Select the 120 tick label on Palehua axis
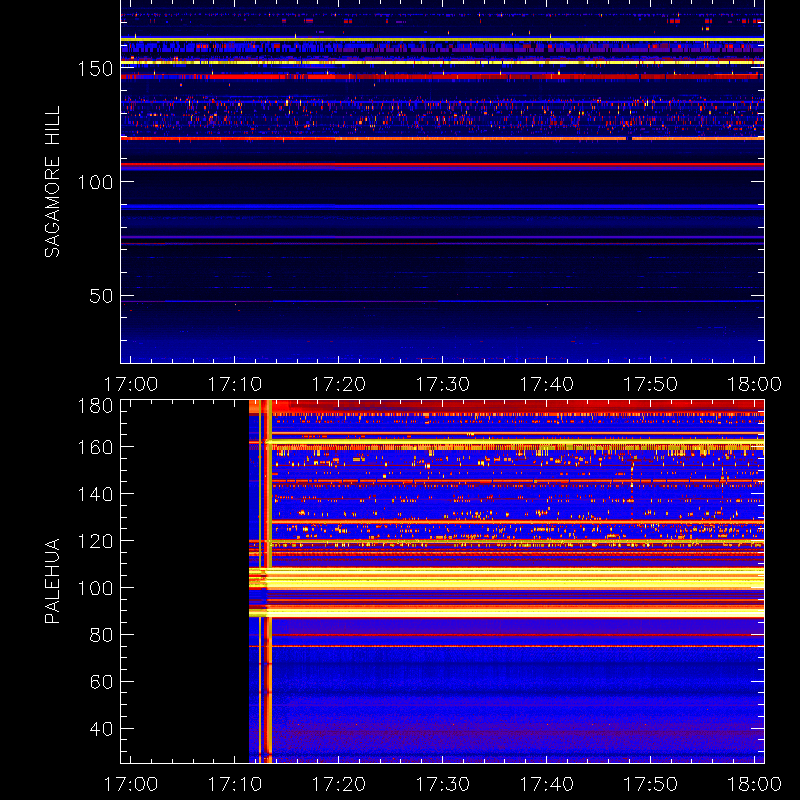800x800 pixels. 95,541
